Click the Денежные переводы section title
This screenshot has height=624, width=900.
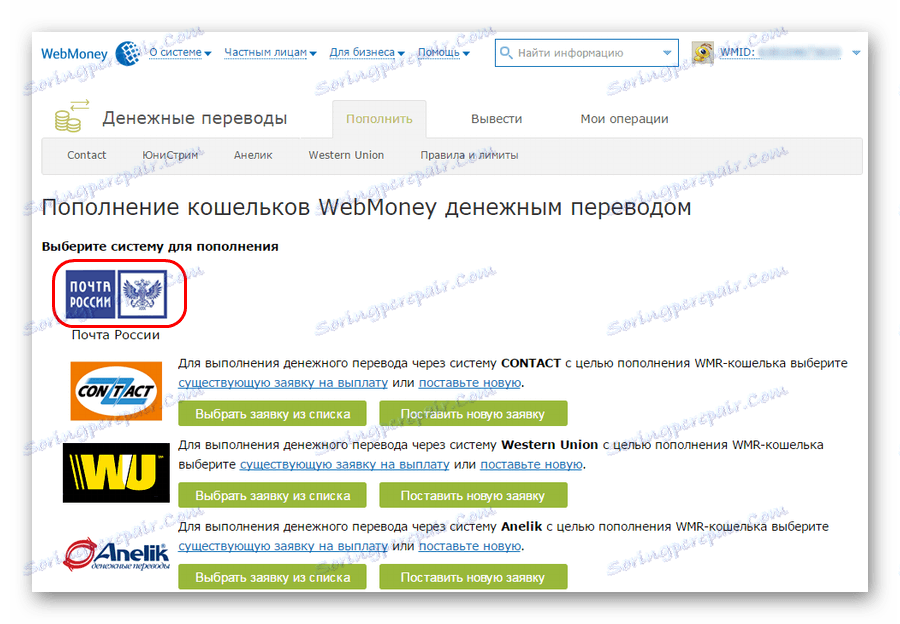point(195,118)
